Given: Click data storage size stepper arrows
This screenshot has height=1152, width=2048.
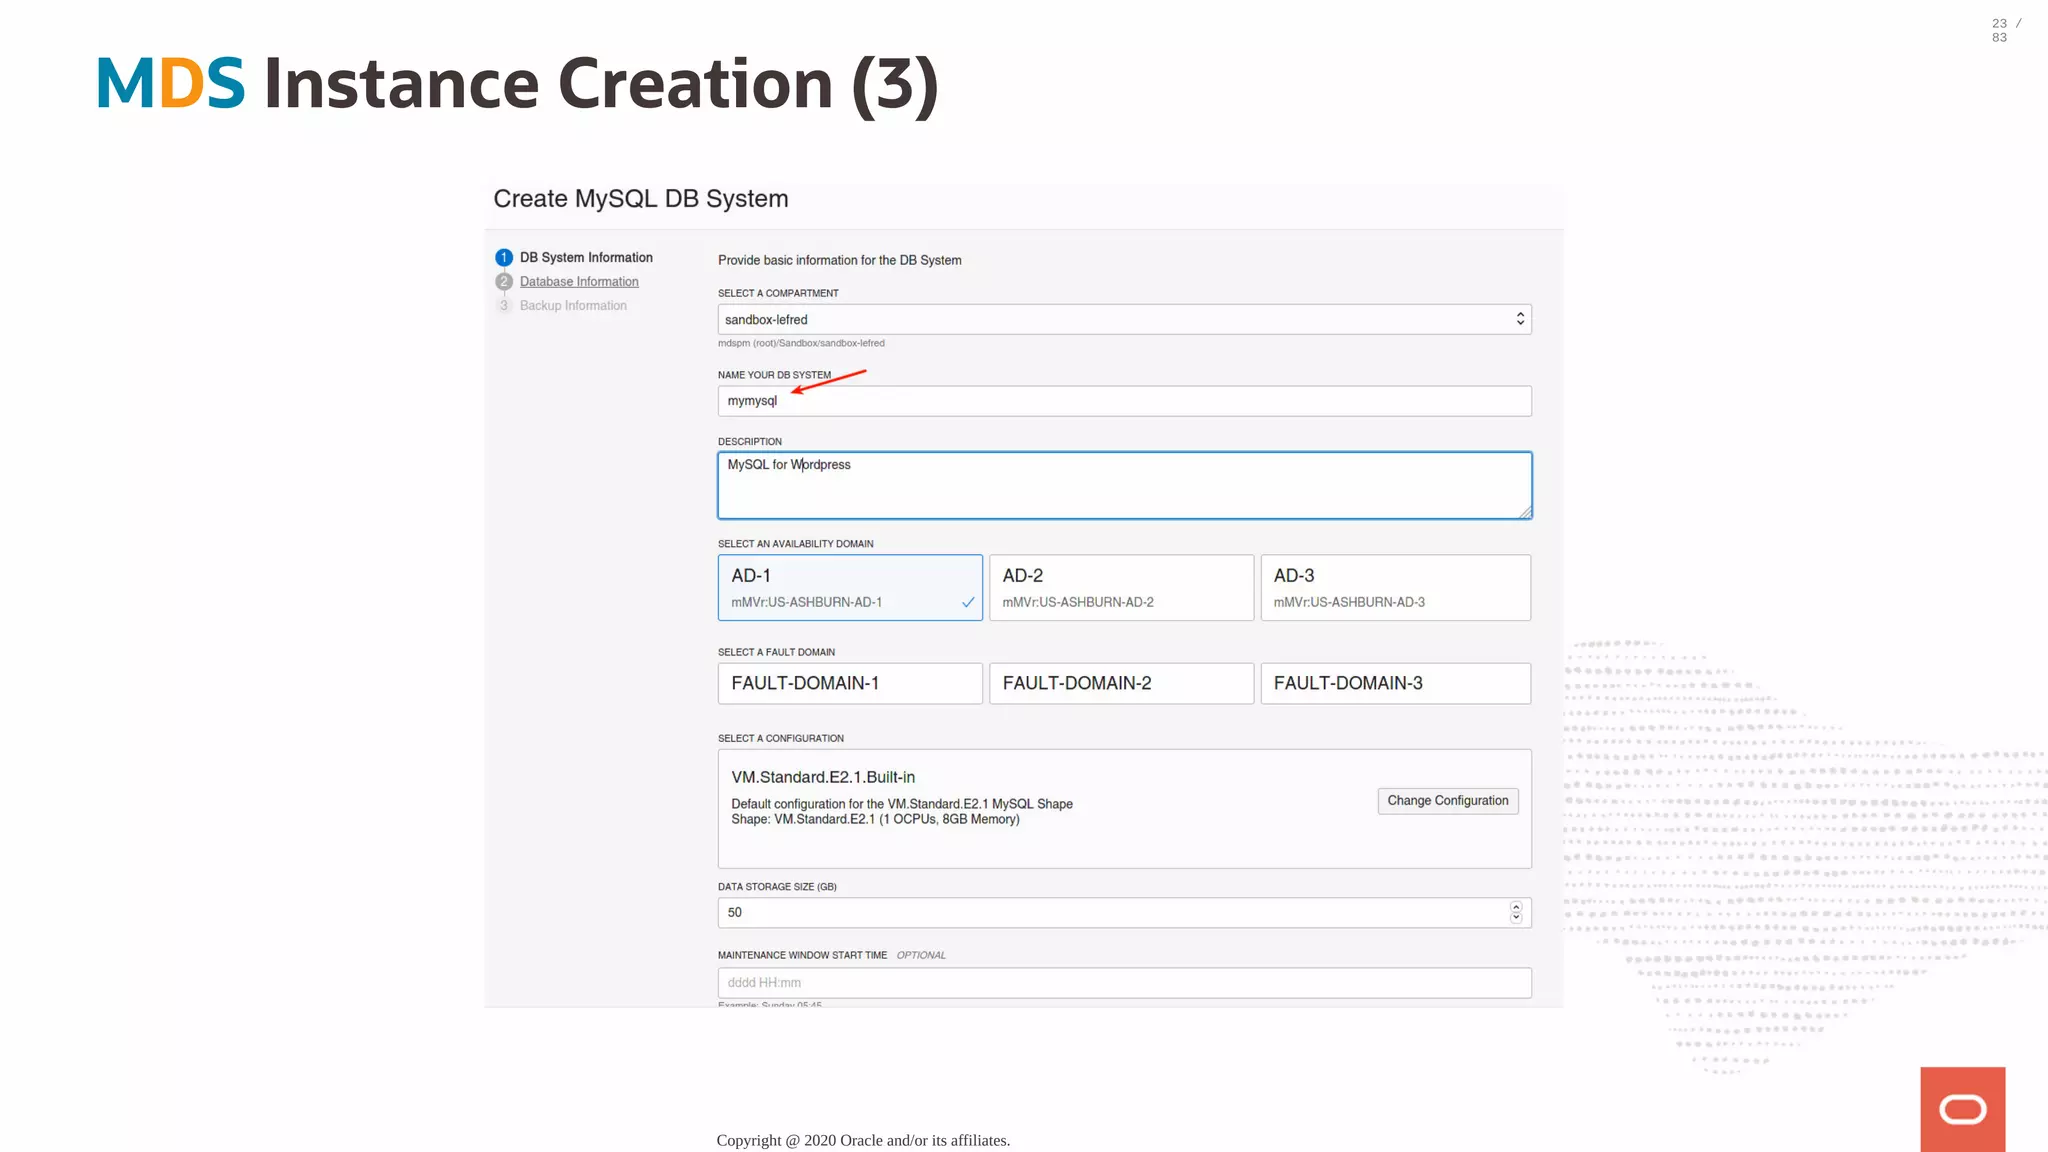Looking at the screenshot, I should pos(1516,912).
